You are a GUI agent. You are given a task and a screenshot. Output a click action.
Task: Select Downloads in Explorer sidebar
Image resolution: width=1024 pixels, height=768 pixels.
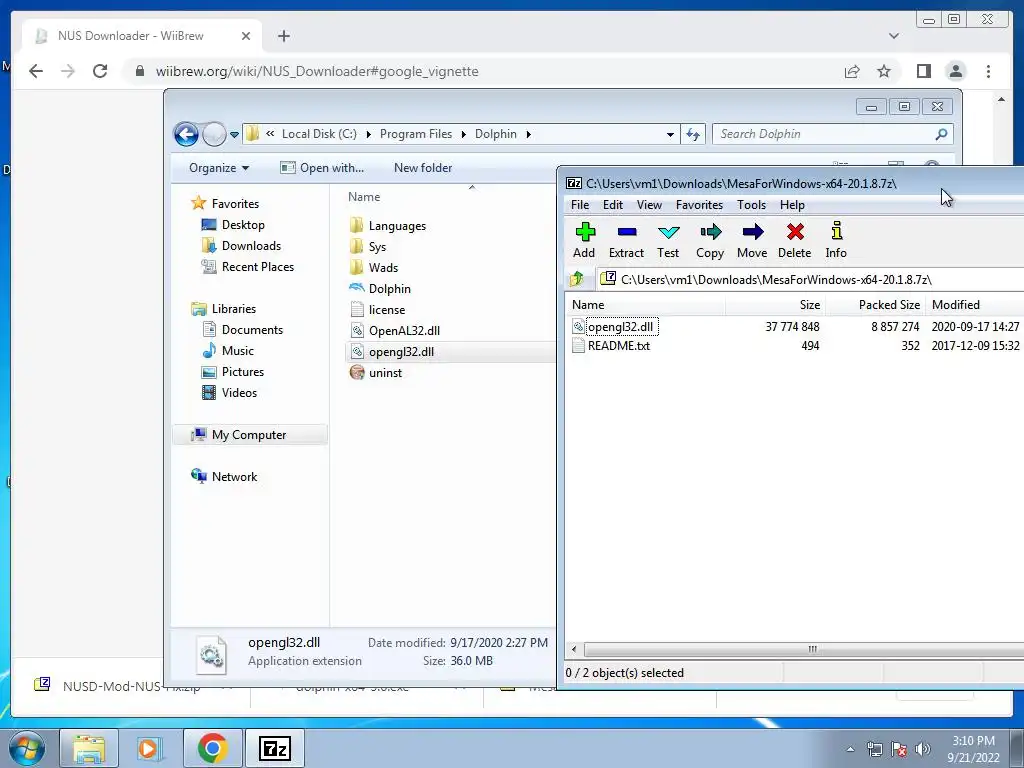(241, 246)
